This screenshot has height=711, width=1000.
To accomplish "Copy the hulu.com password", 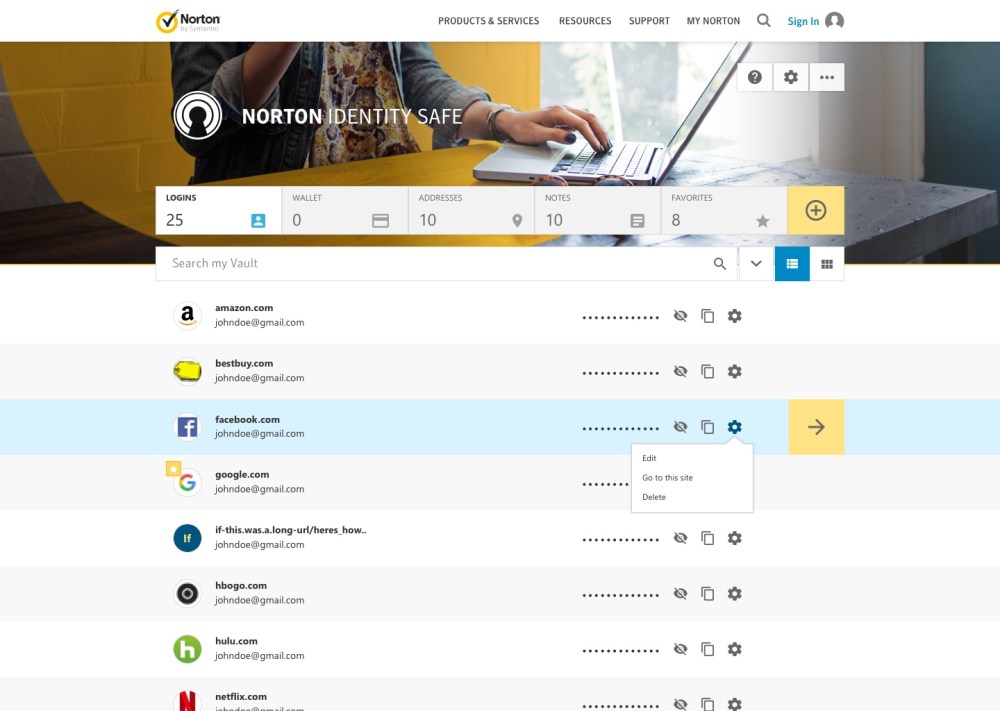I will tap(708, 649).
